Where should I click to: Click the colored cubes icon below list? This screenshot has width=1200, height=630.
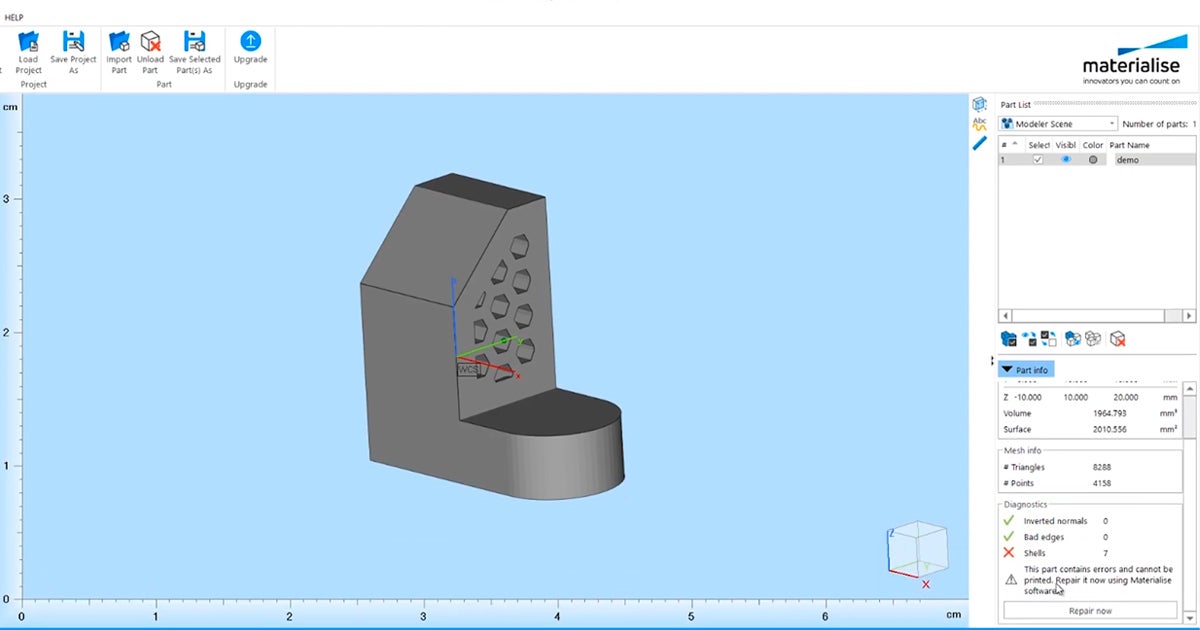pos(1073,339)
